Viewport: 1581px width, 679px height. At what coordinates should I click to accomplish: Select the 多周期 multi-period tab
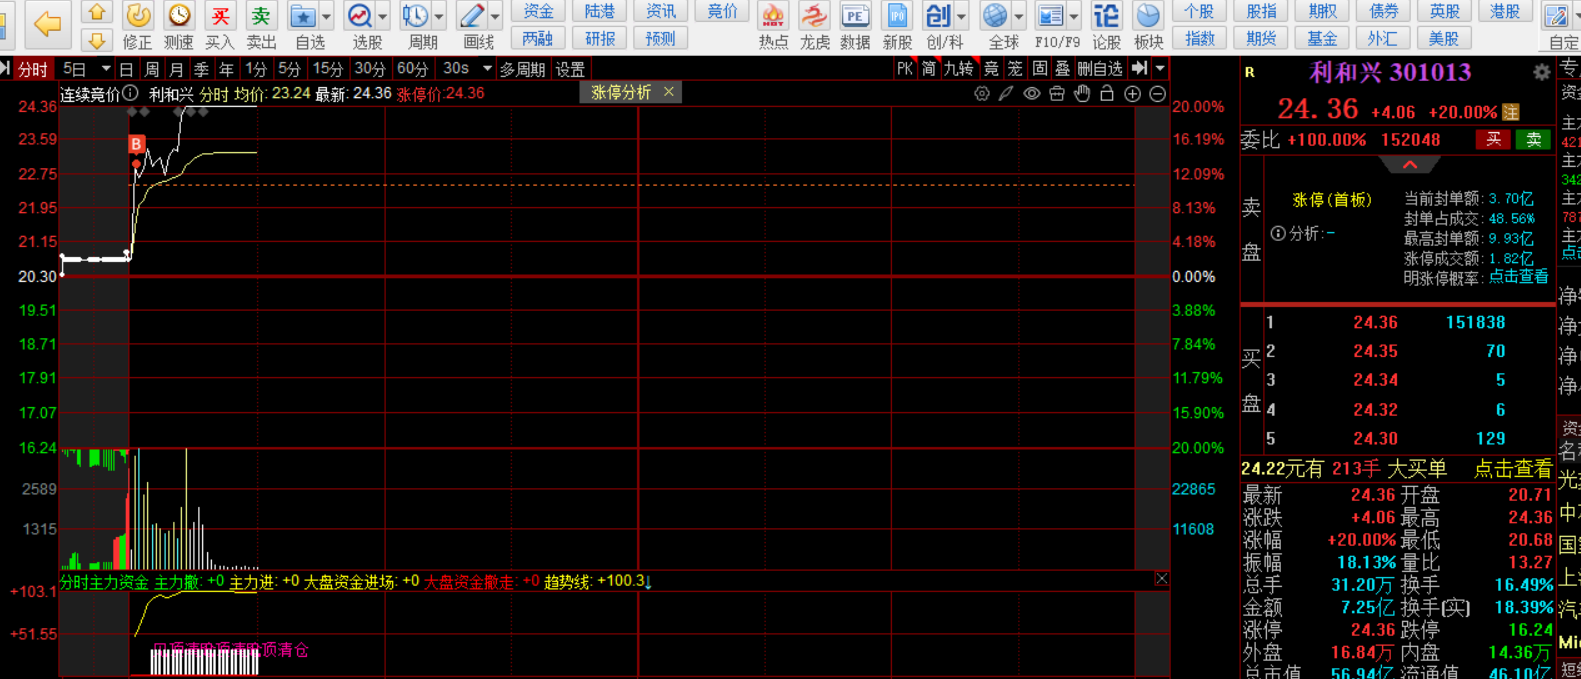[x=522, y=69]
